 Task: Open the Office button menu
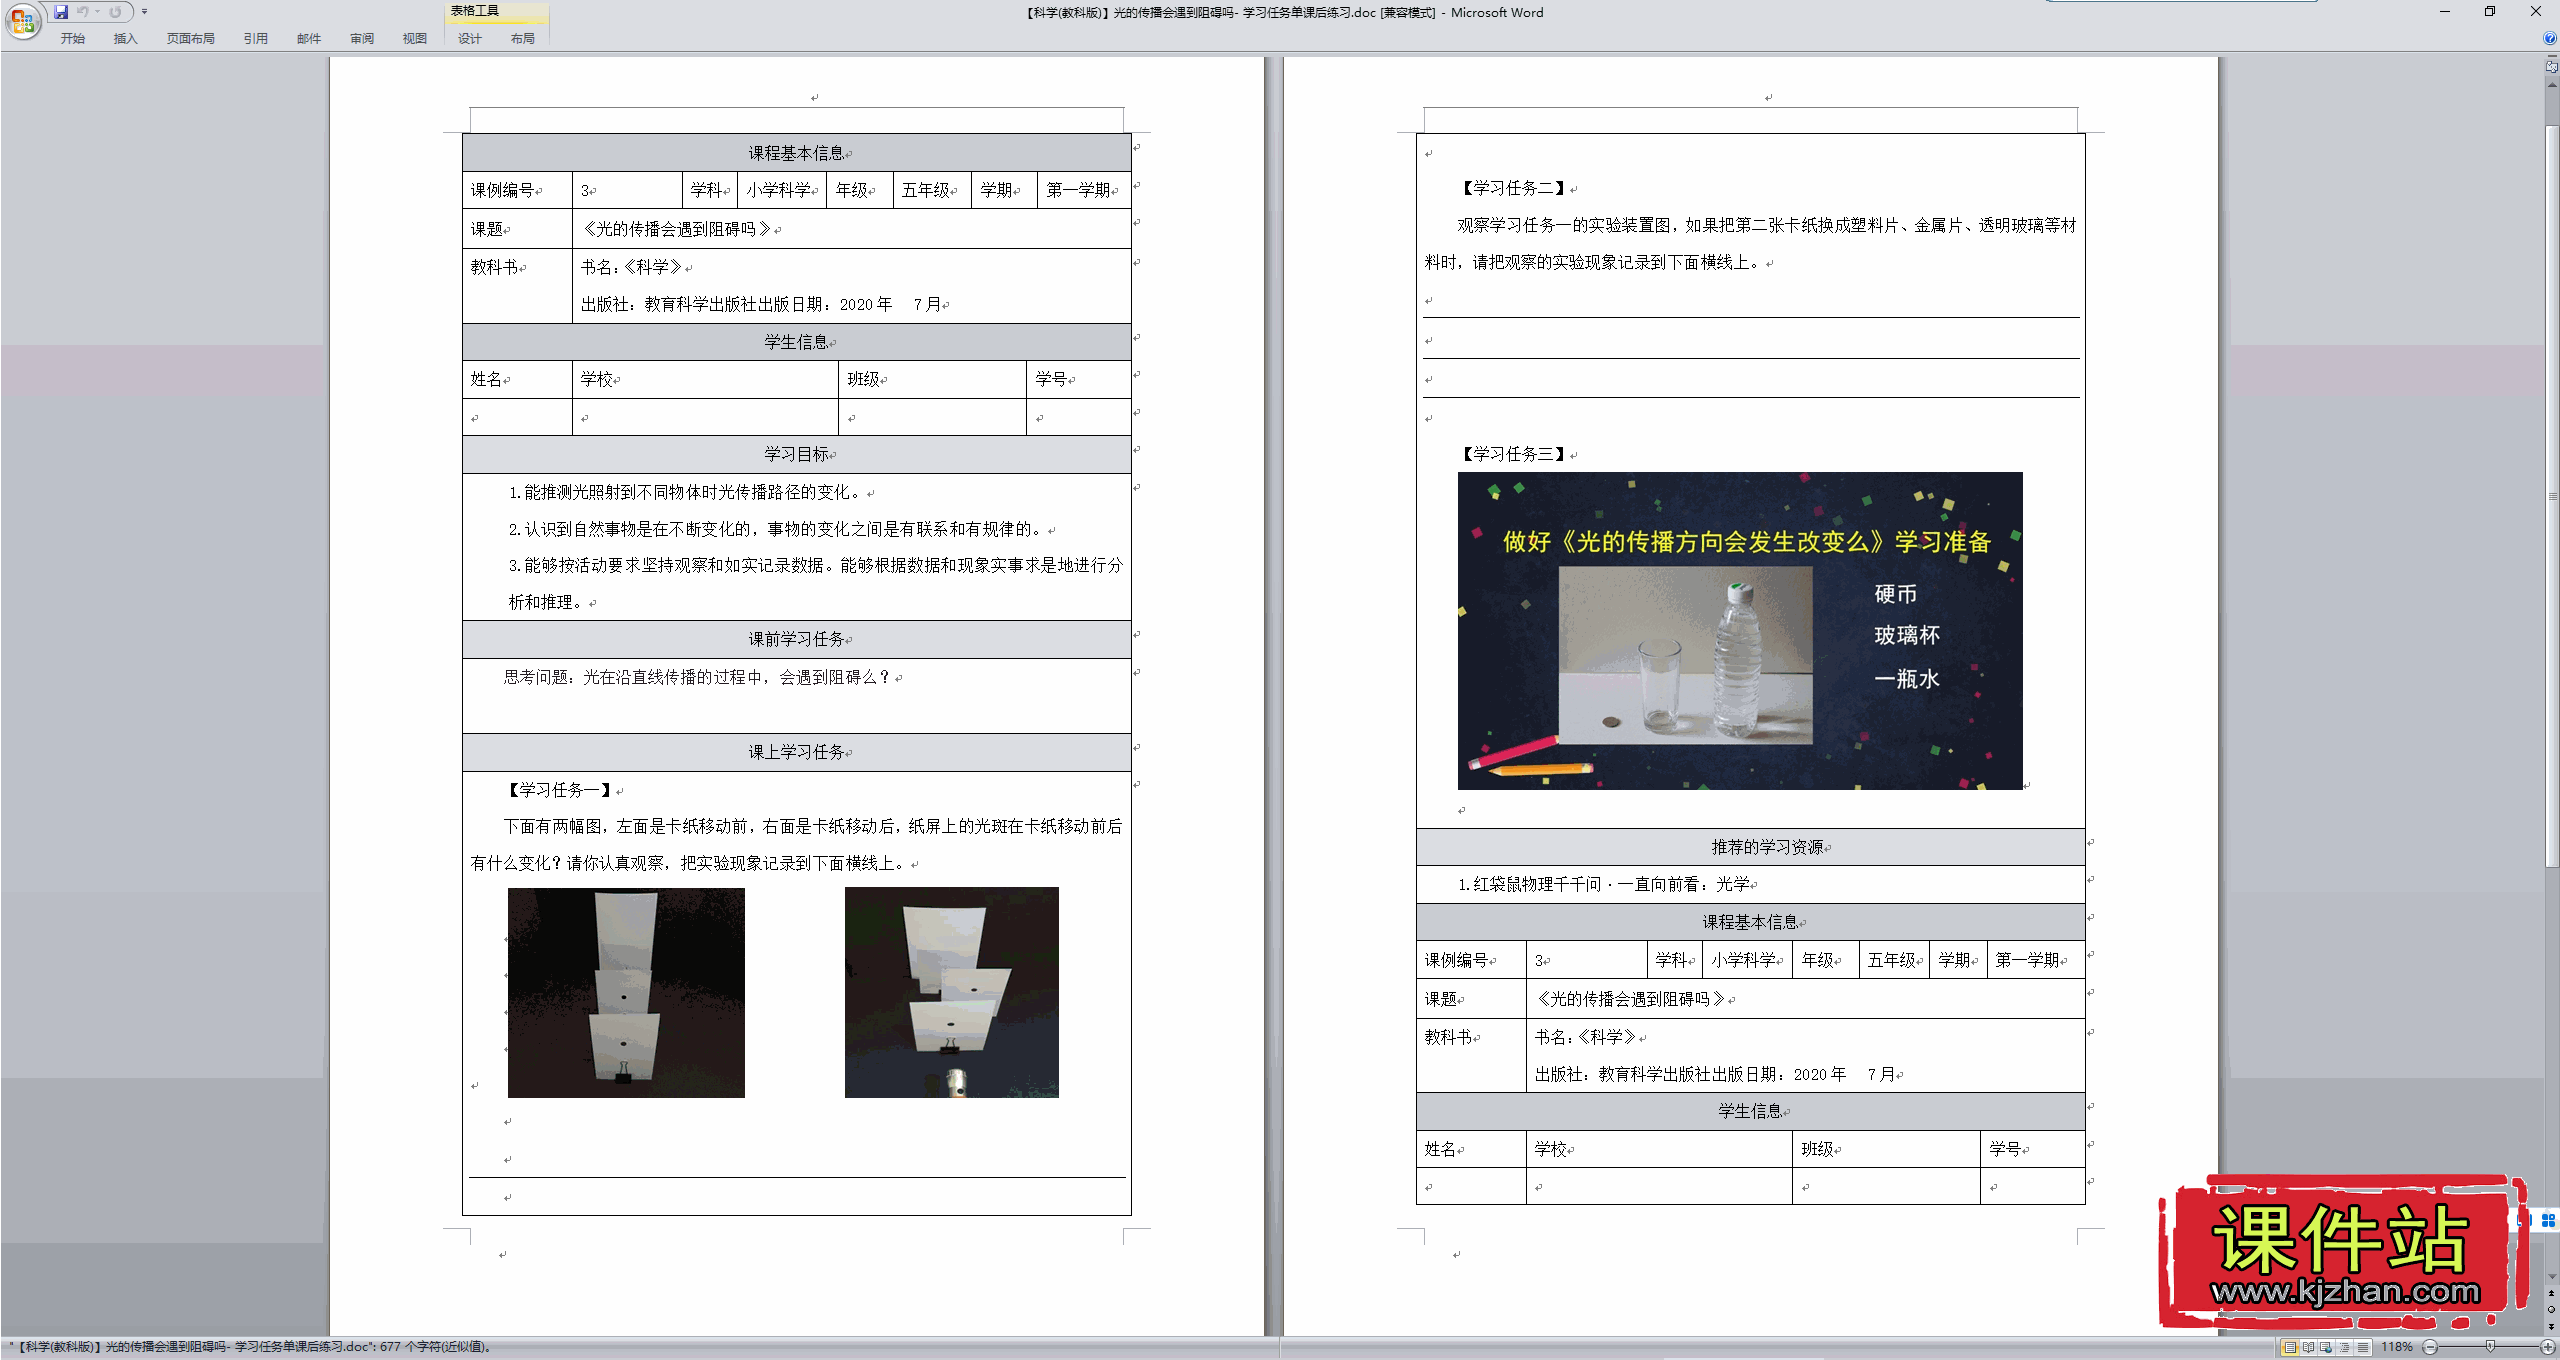(x=22, y=20)
